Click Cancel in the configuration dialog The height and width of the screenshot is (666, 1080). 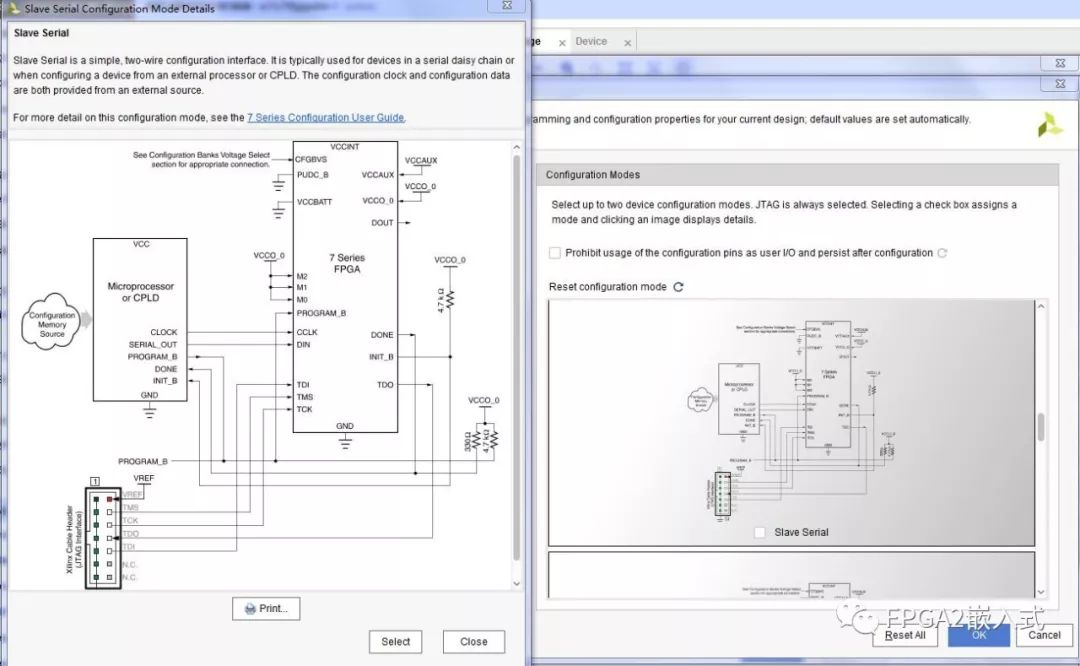[1044, 635]
